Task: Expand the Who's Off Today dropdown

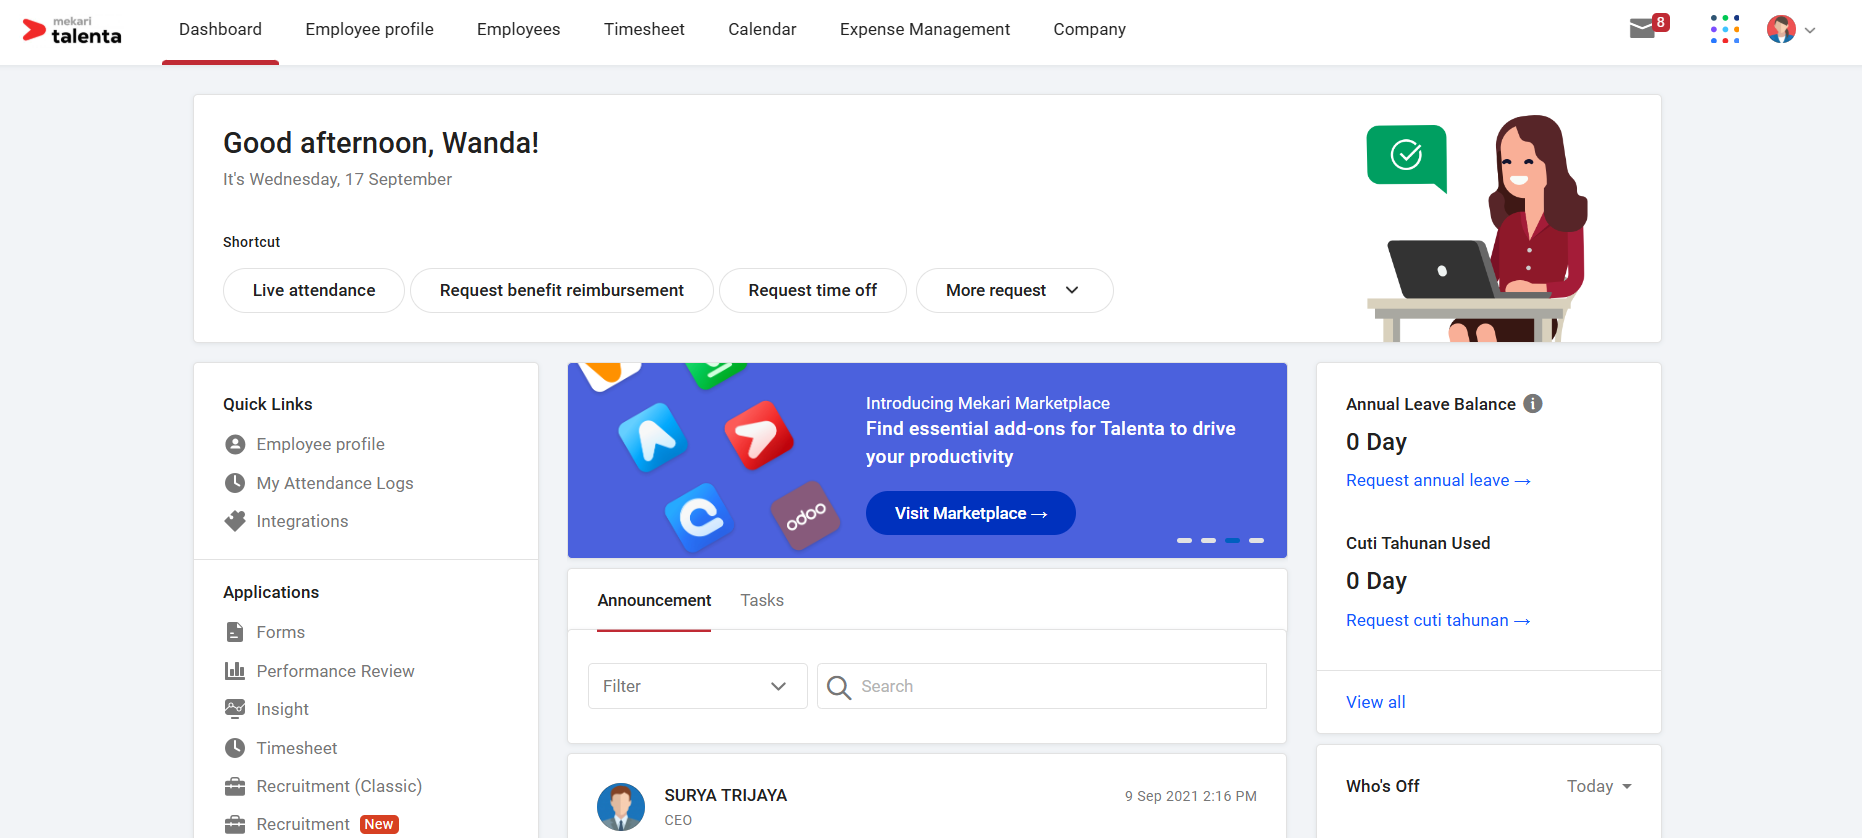Action: pyautogui.click(x=1598, y=786)
